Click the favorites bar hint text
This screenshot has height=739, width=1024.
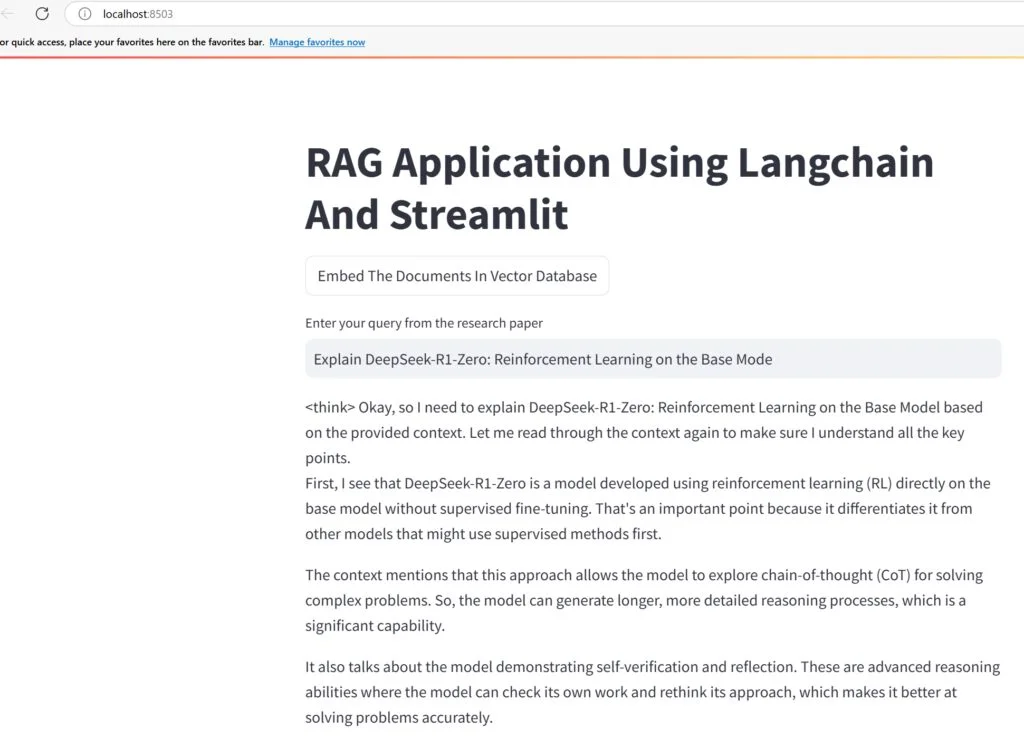[132, 43]
